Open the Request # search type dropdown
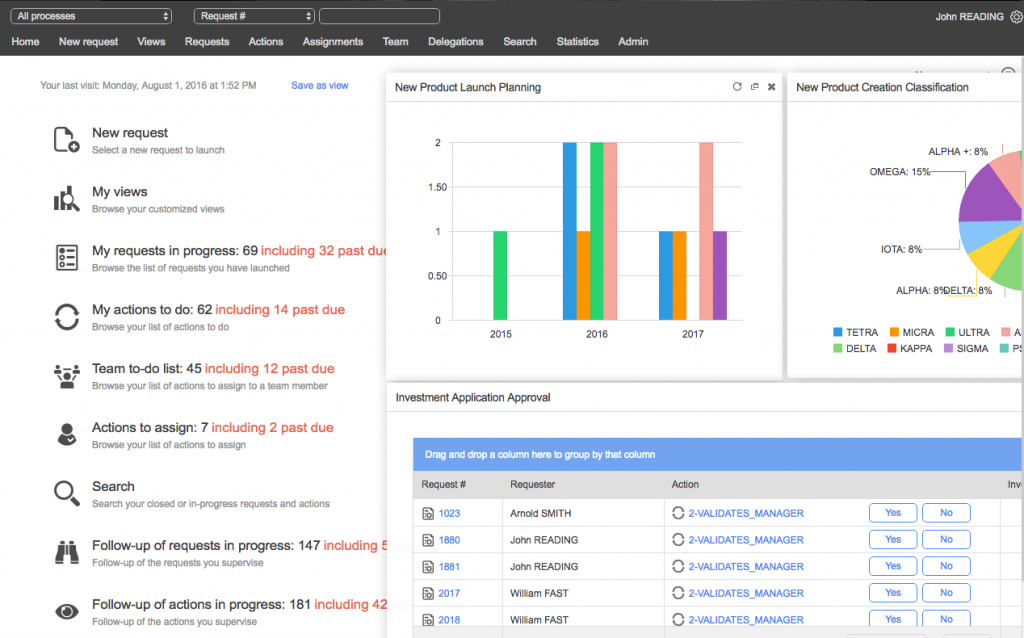The height and width of the screenshot is (638, 1024). coord(253,15)
